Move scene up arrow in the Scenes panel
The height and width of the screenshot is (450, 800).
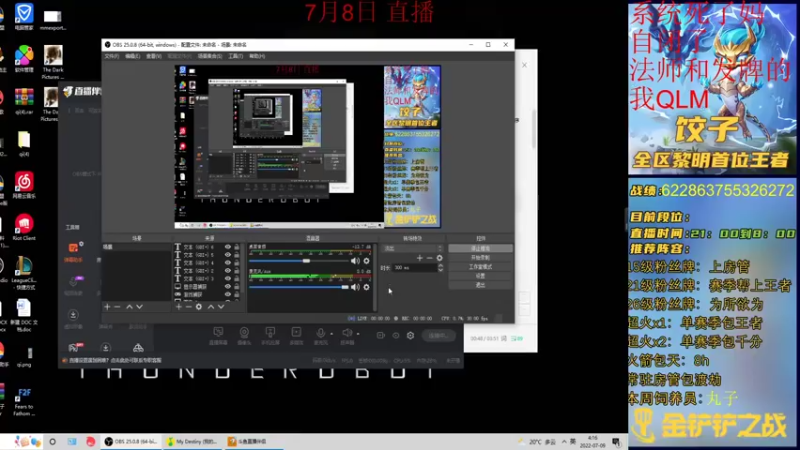click(x=129, y=307)
